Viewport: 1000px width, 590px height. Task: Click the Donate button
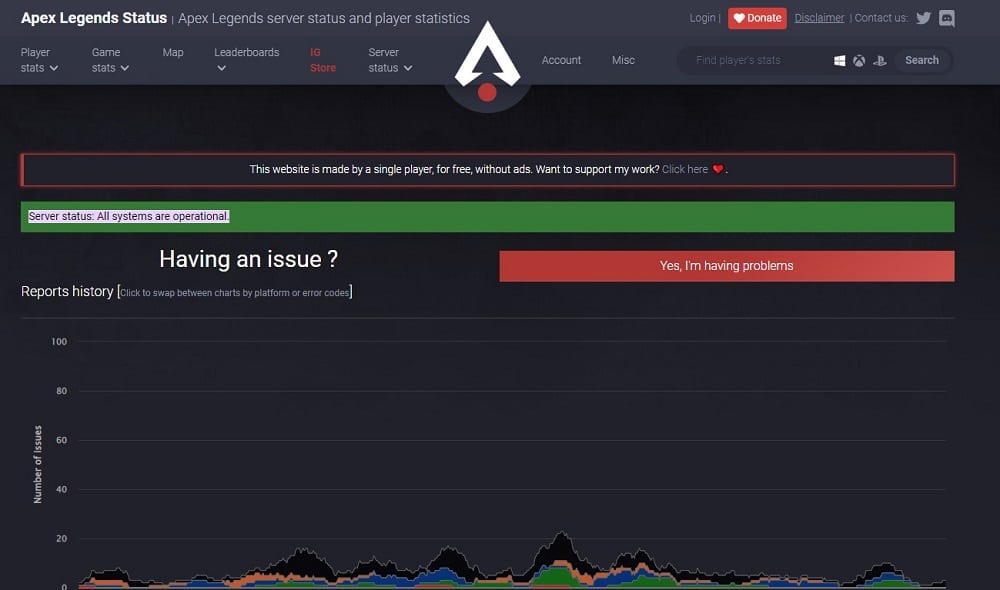[757, 18]
